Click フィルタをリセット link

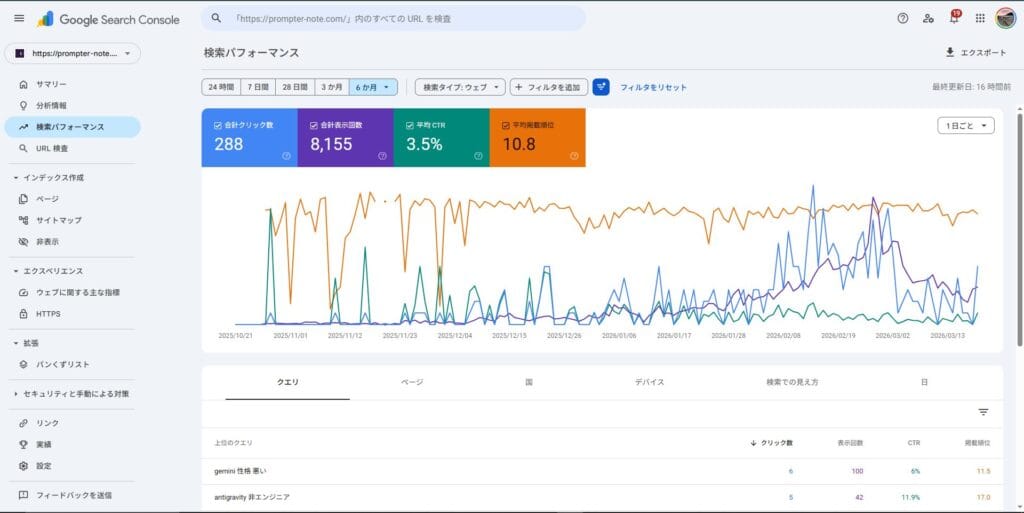[x=654, y=87]
